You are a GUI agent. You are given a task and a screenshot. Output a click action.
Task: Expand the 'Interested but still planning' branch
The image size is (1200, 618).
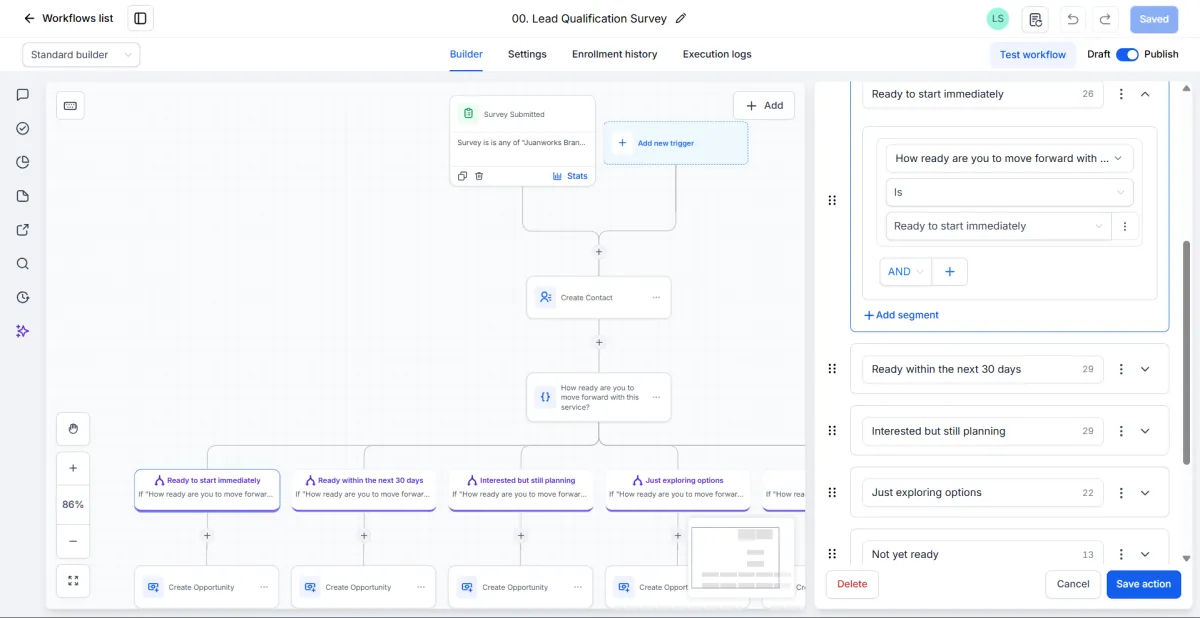point(1145,431)
